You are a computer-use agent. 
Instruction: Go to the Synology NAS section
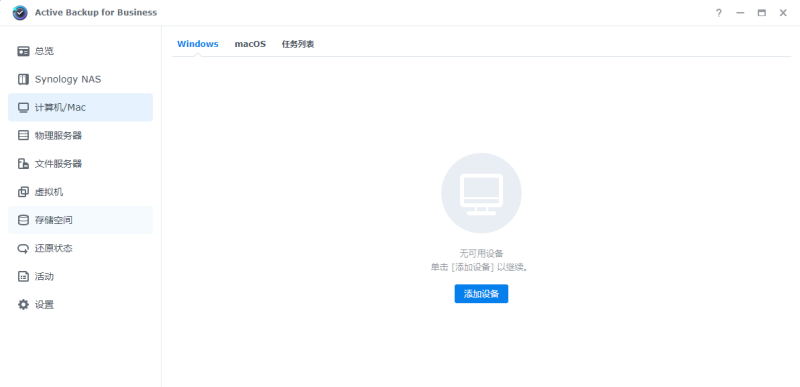click(x=81, y=80)
